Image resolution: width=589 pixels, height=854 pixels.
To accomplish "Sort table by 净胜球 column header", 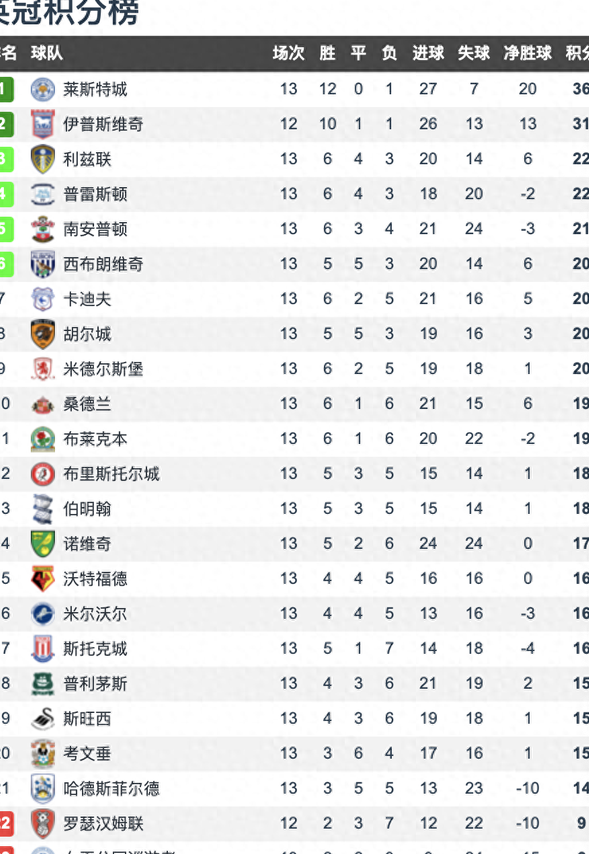I will pos(527,53).
